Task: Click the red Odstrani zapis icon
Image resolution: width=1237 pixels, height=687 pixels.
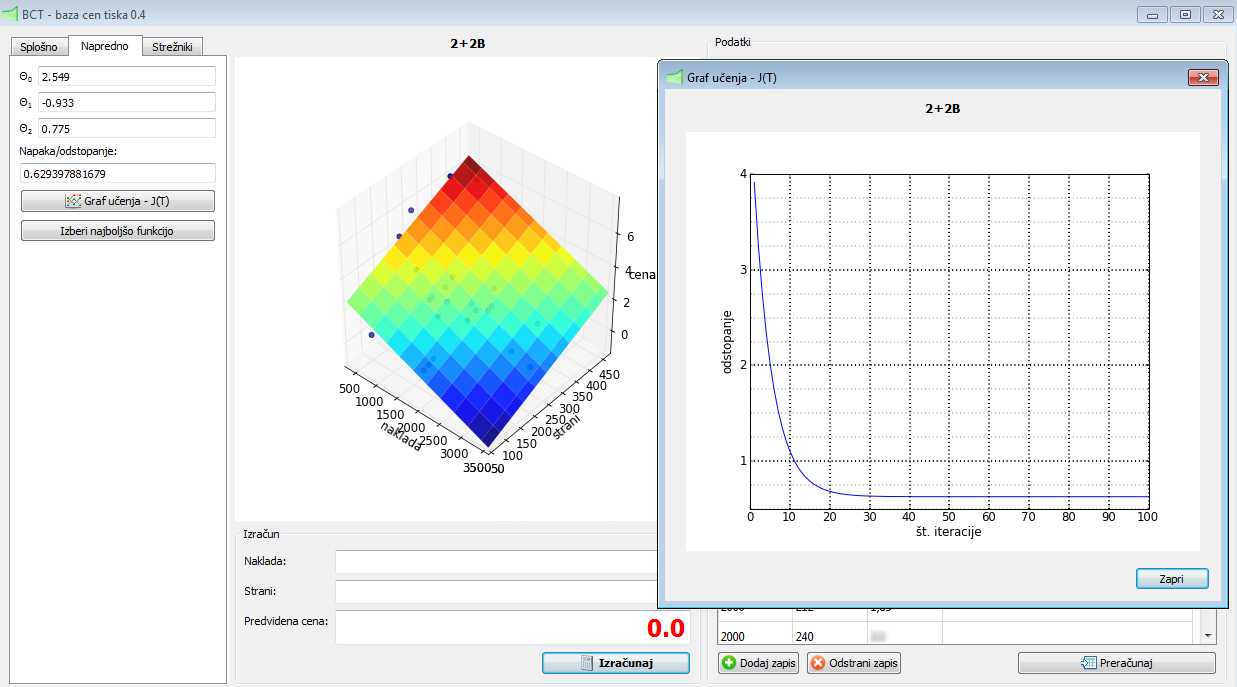Action: pyautogui.click(x=818, y=663)
